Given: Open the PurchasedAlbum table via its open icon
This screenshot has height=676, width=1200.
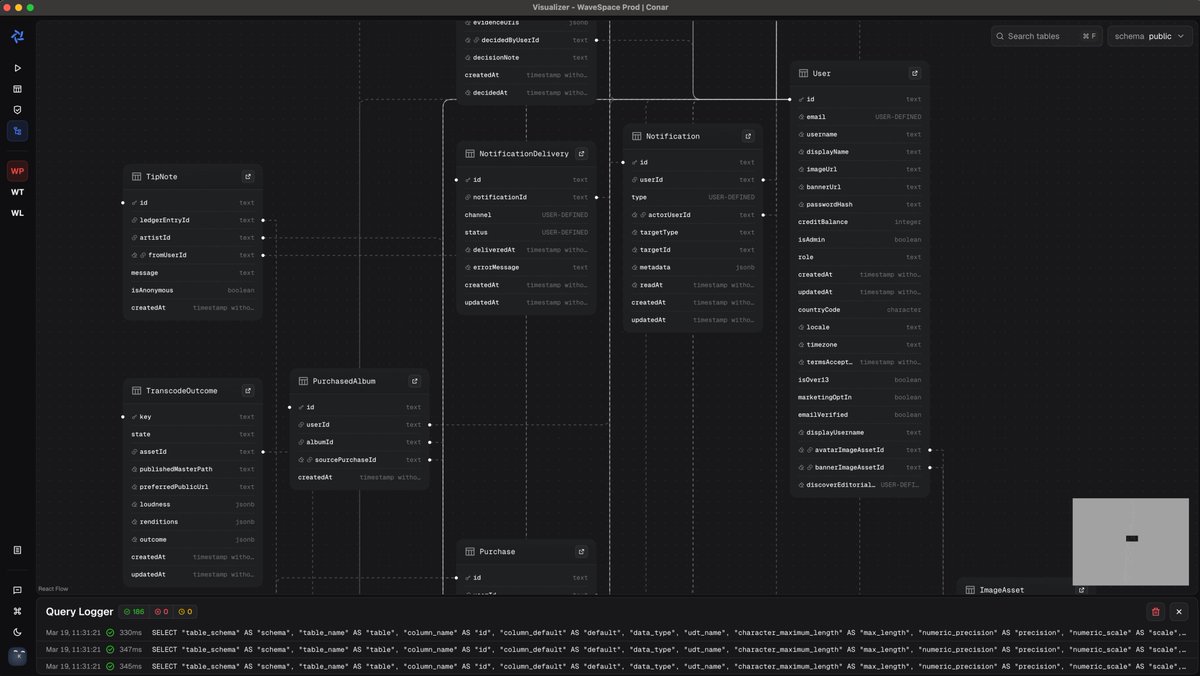Looking at the screenshot, I should point(415,381).
